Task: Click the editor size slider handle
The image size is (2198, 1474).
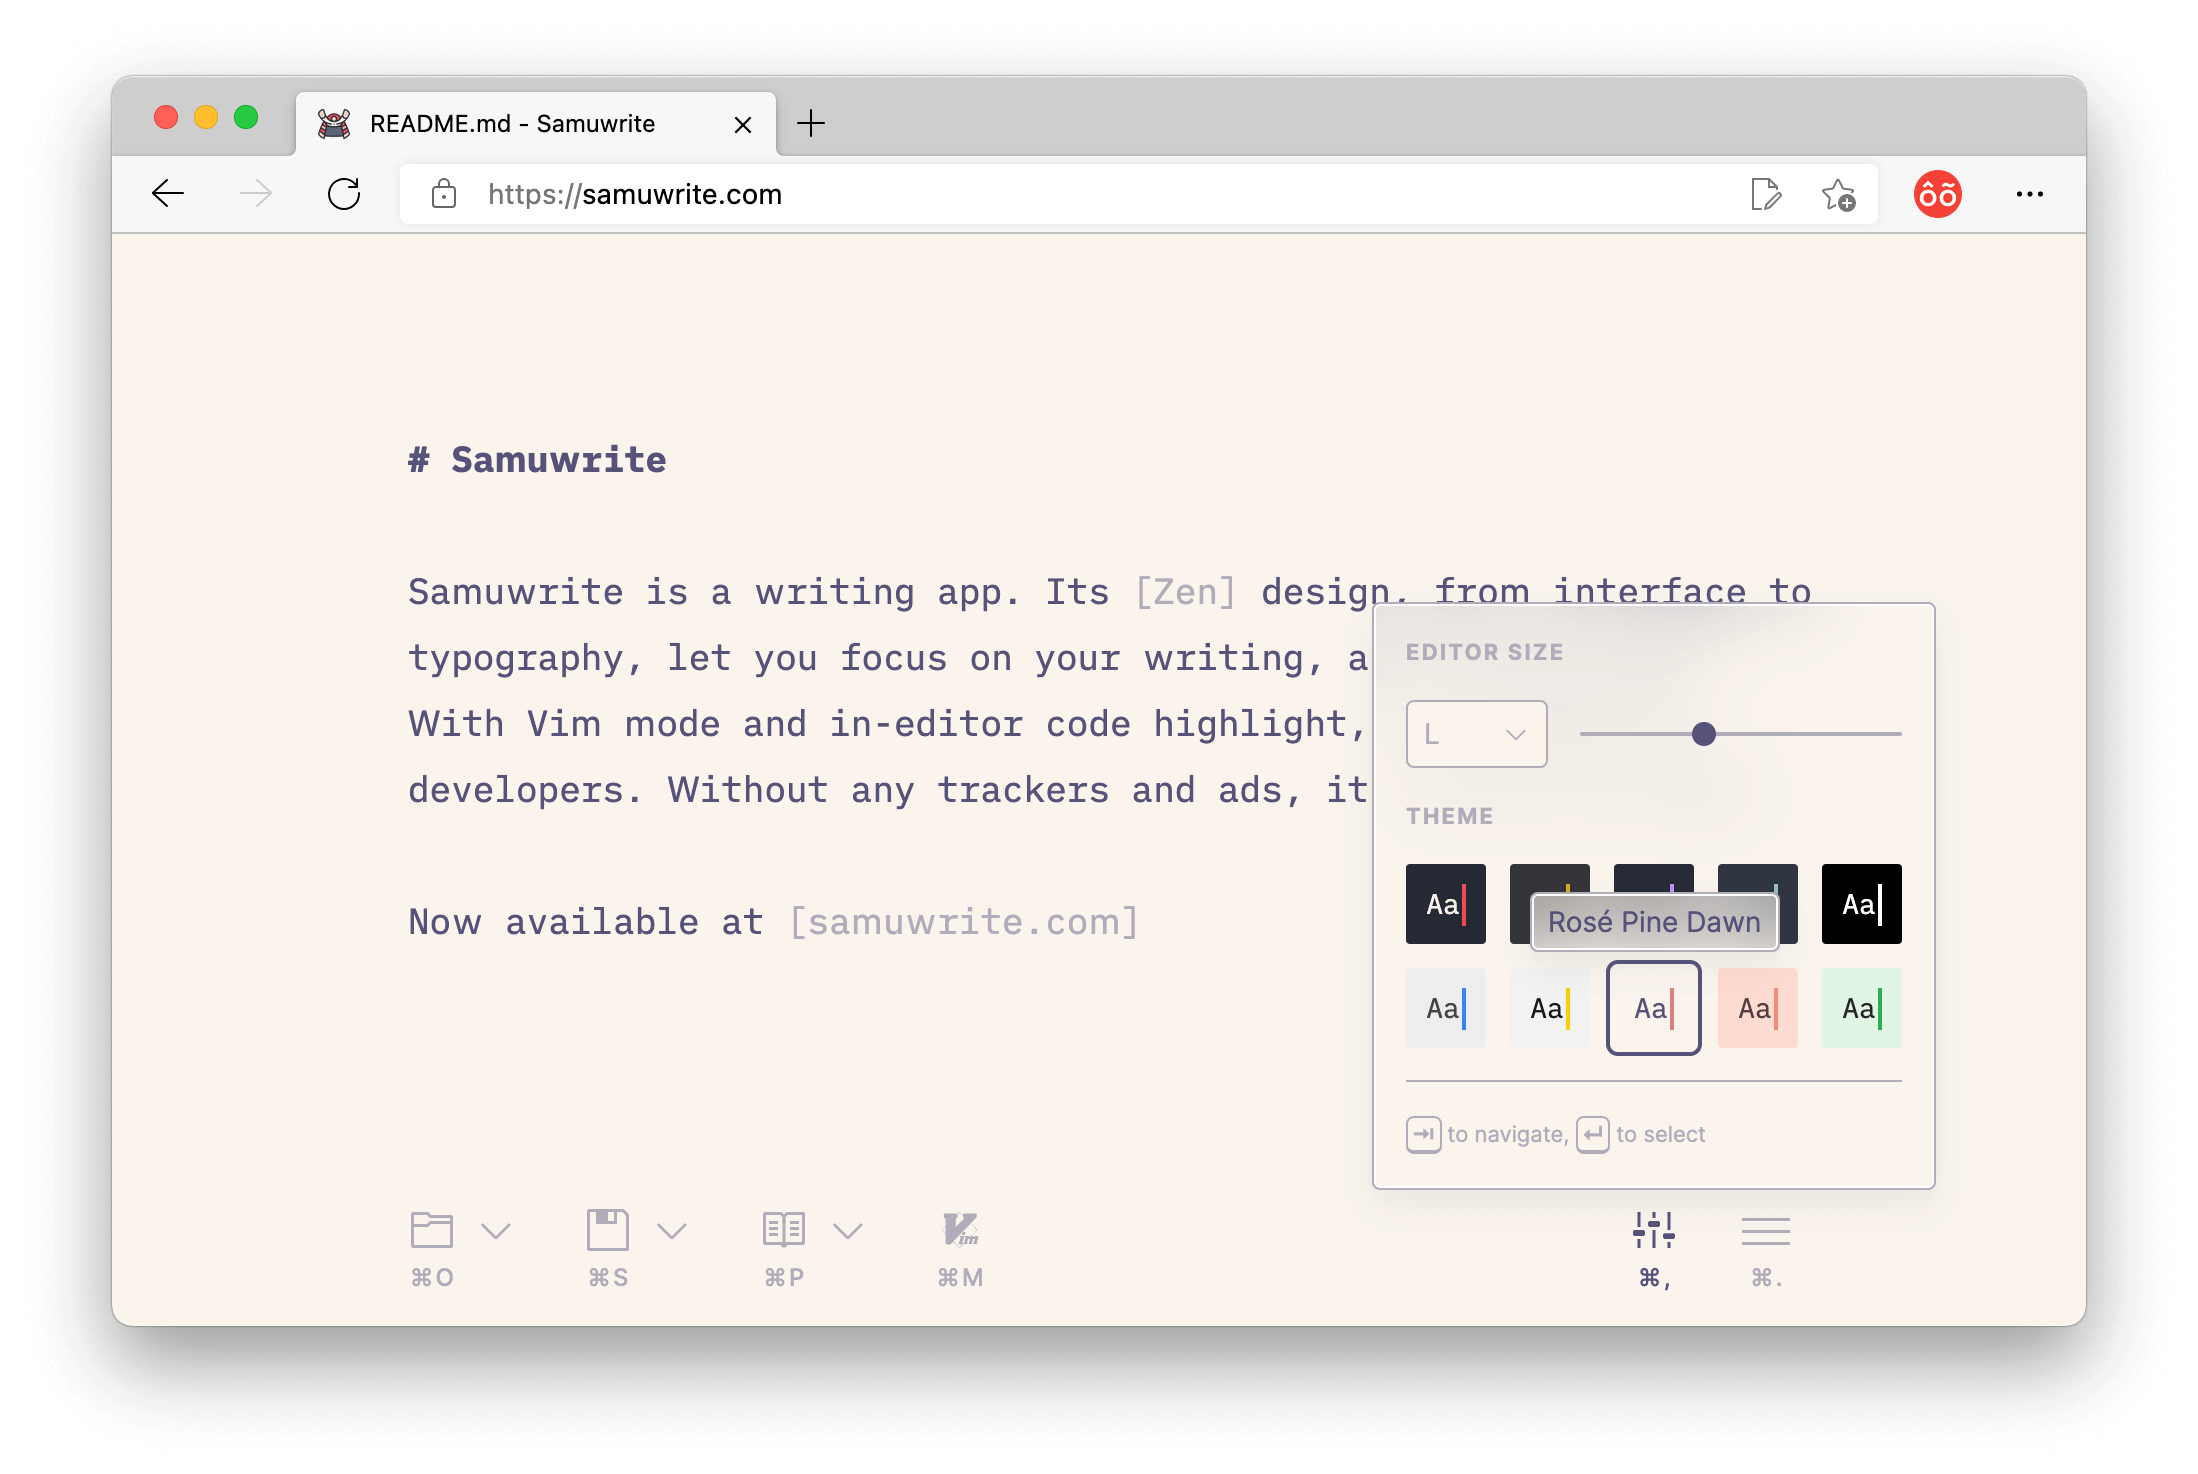Action: click(x=1704, y=734)
